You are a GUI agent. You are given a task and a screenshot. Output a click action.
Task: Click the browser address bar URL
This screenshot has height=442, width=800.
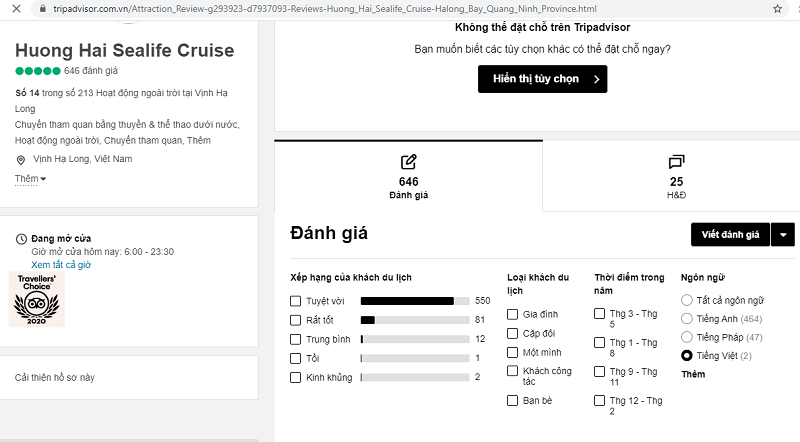coord(325,9)
